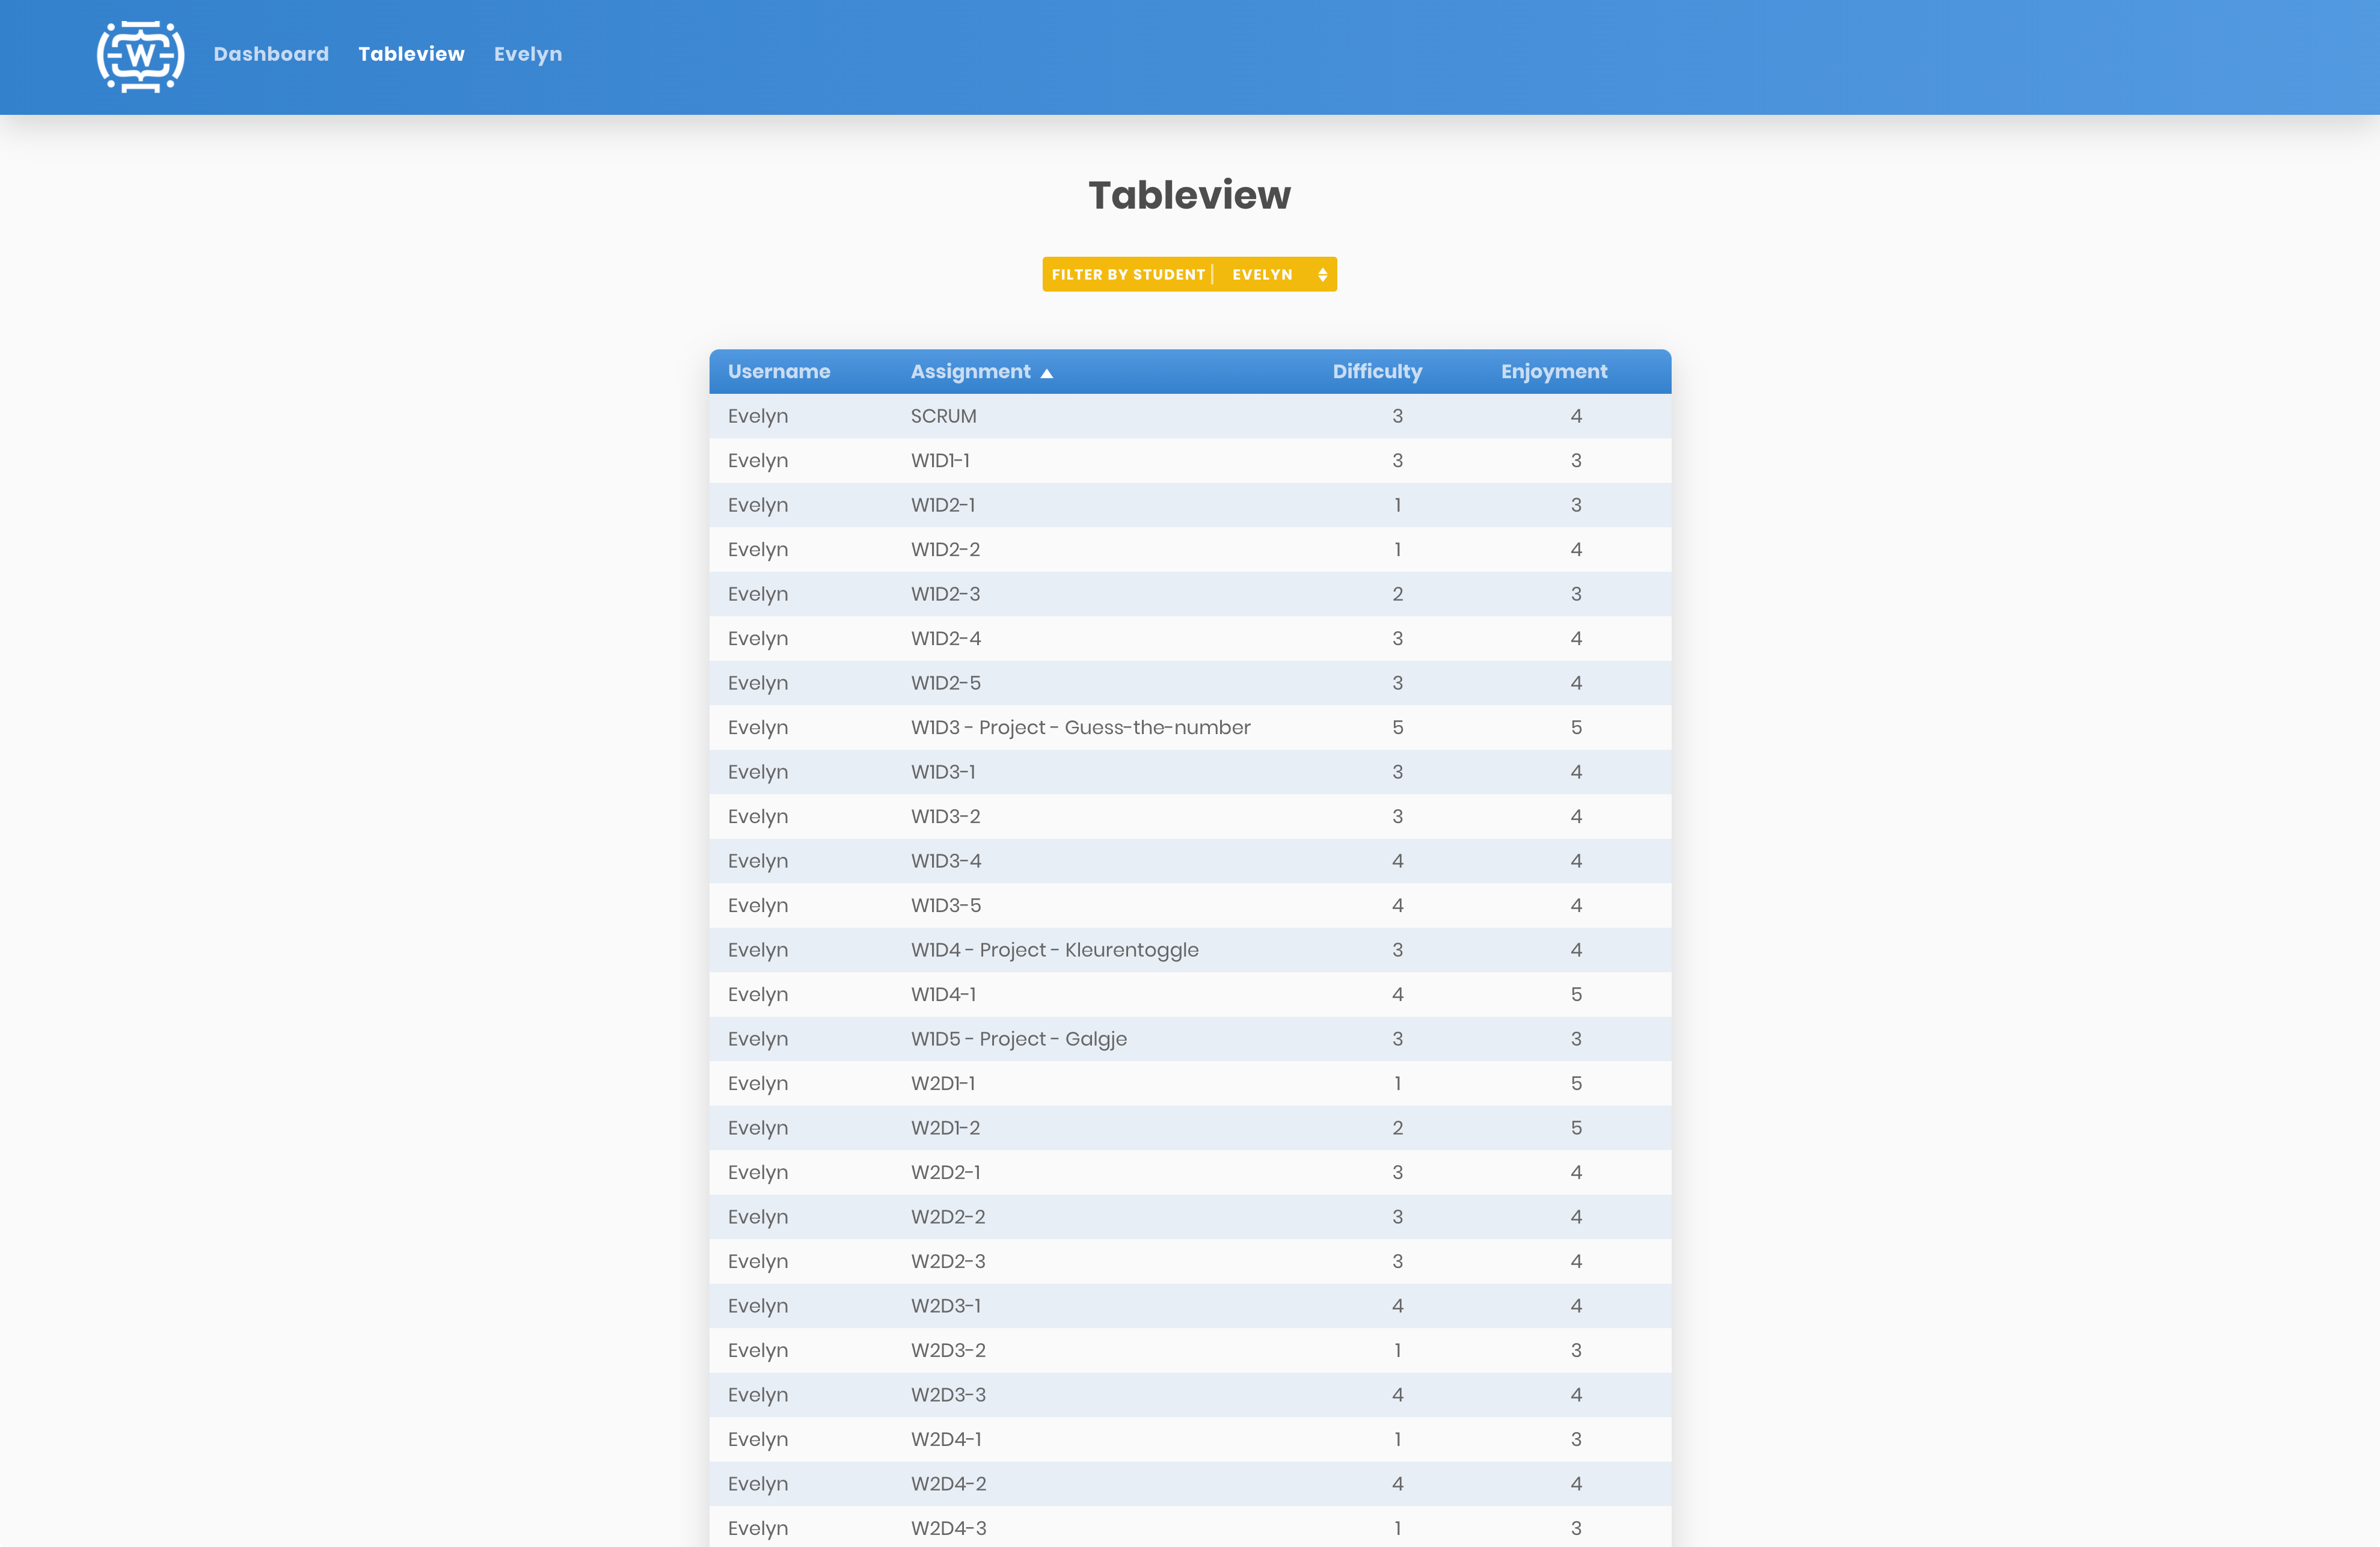The width and height of the screenshot is (2380, 1547).
Task: Click the W2D3-2 assignment cell
Action: [x=947, y=1350]
